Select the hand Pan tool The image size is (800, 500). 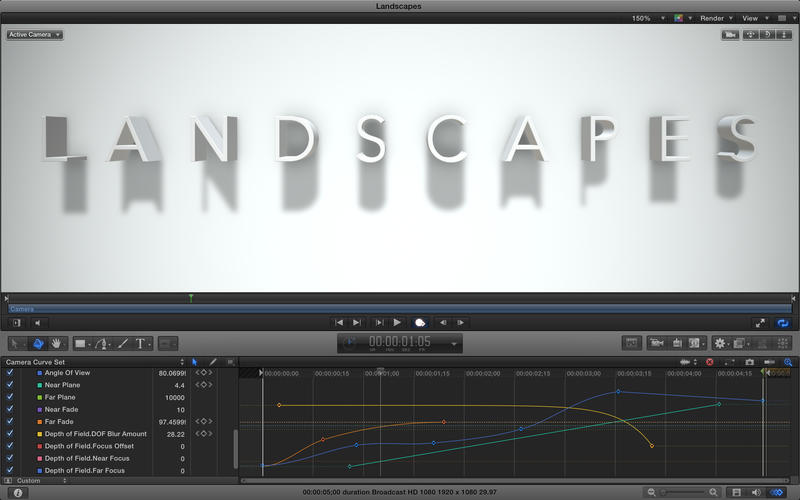[57, 343]
